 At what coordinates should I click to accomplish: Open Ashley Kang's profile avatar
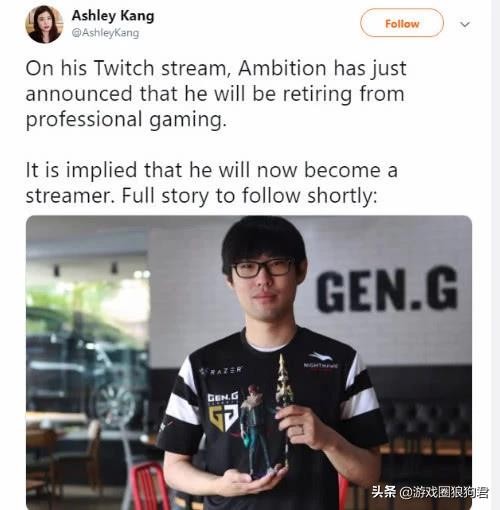(x=44, y=24)
